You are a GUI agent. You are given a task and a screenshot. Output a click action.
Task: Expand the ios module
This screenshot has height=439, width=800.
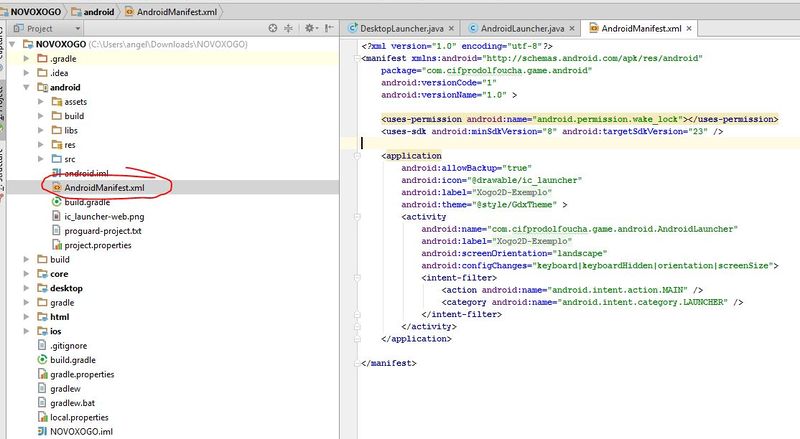pyautogui.click(x=26, y=331)
